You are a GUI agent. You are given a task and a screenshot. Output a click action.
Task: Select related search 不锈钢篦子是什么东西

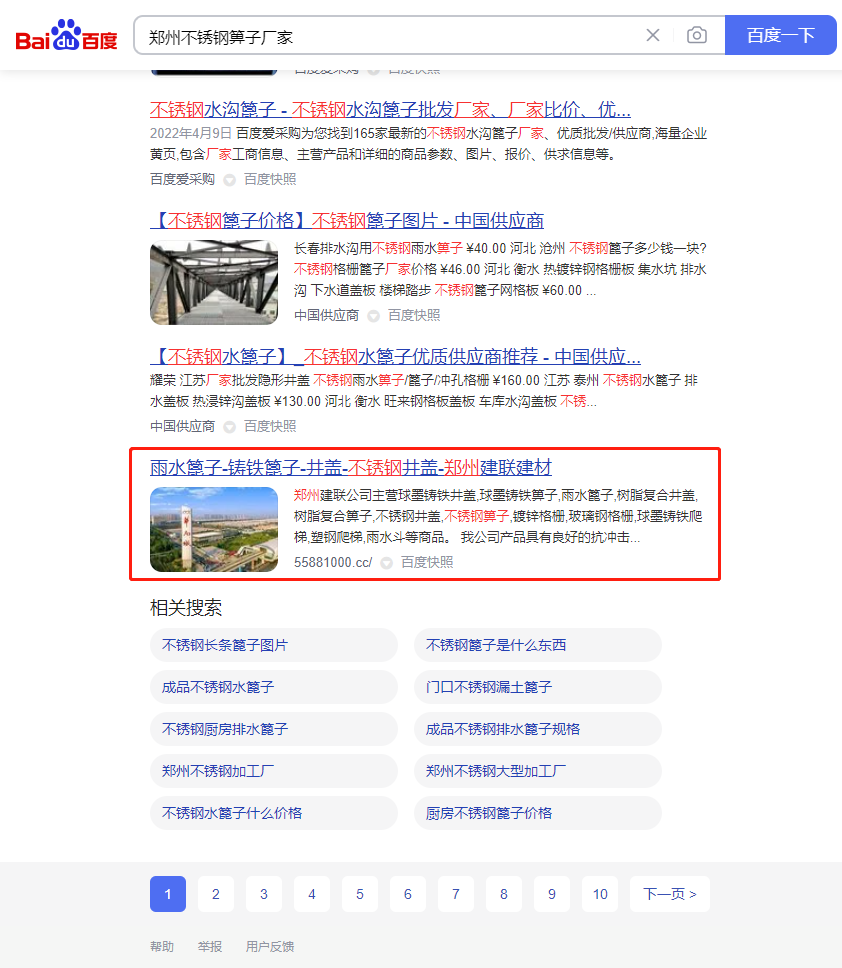[x=538, y=645]
